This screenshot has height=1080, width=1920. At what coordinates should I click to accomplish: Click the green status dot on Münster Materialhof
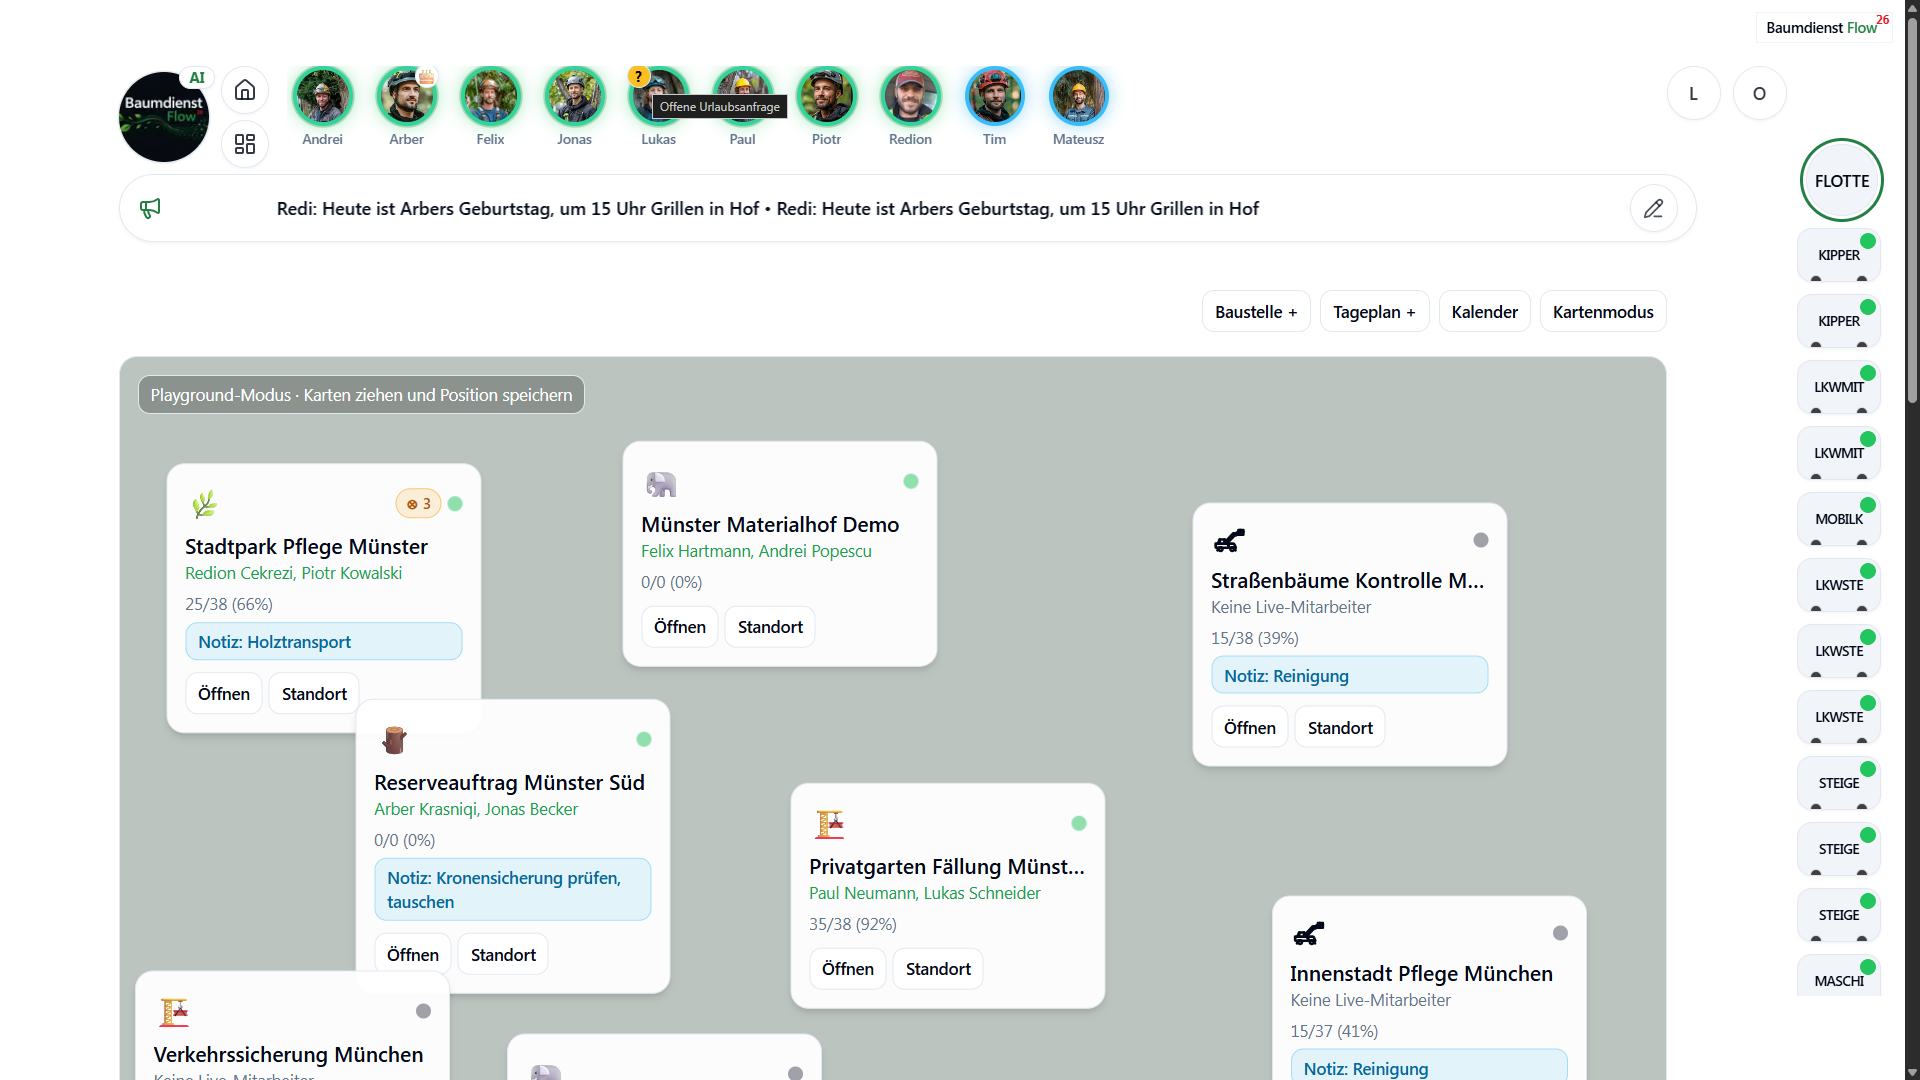[x=911, y=482]
